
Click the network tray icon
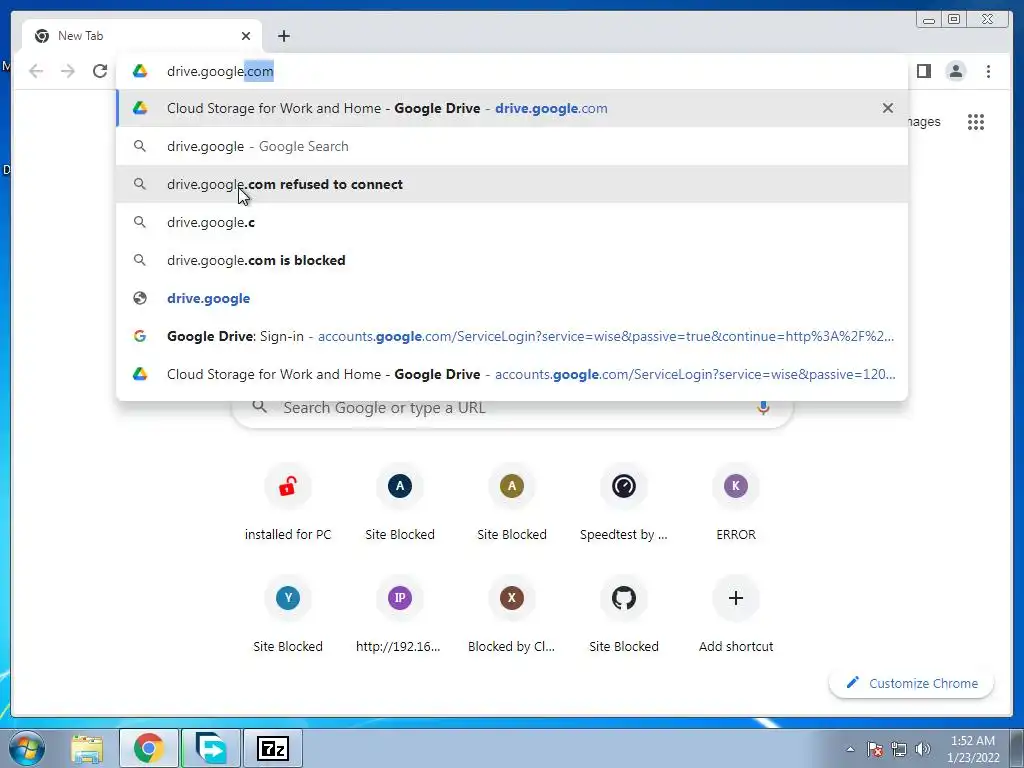click(899, 749)
